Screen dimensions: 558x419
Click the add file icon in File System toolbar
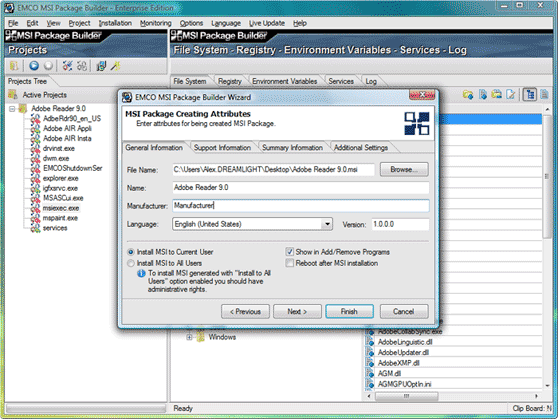tap(483, 95)
